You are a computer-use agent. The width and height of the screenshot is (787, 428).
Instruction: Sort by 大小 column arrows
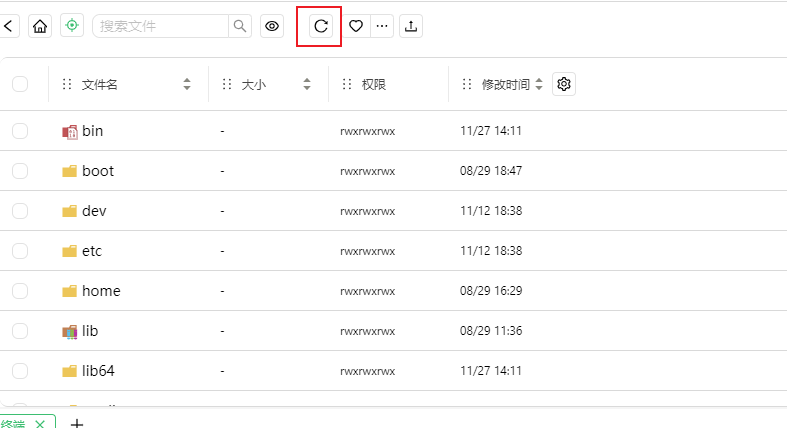click(x=307, y=85)
